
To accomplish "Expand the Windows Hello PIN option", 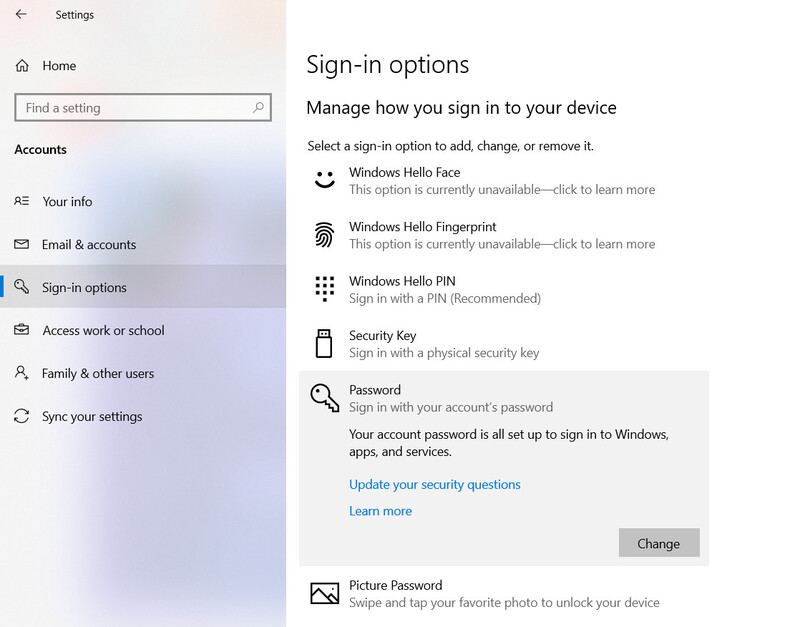I will tap(504, 289).
